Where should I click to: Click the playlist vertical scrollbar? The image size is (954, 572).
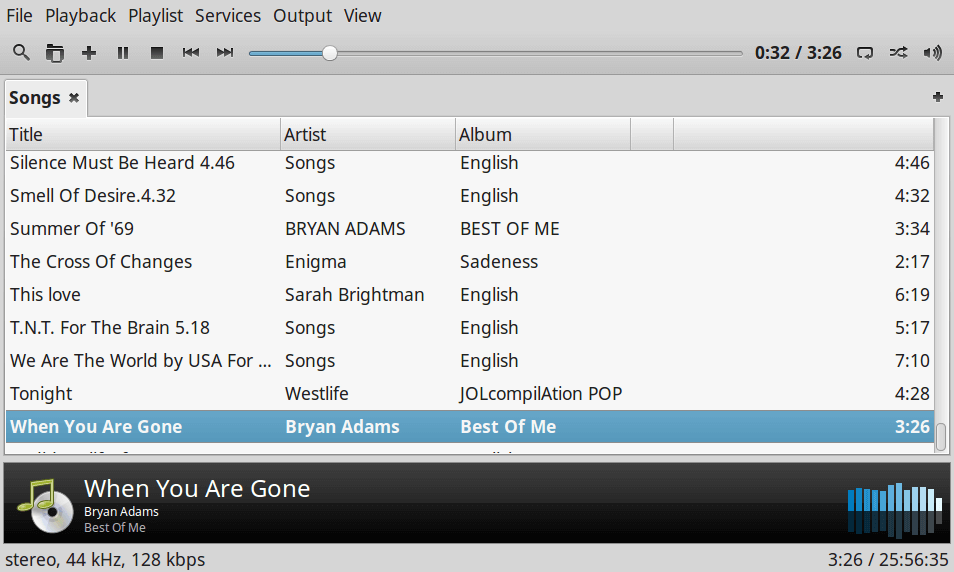941,436
